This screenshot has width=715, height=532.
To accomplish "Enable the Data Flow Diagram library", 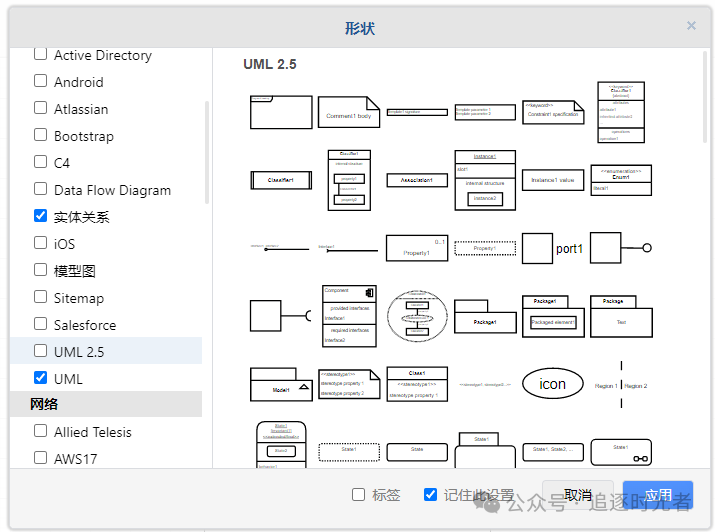I will 41,189.
